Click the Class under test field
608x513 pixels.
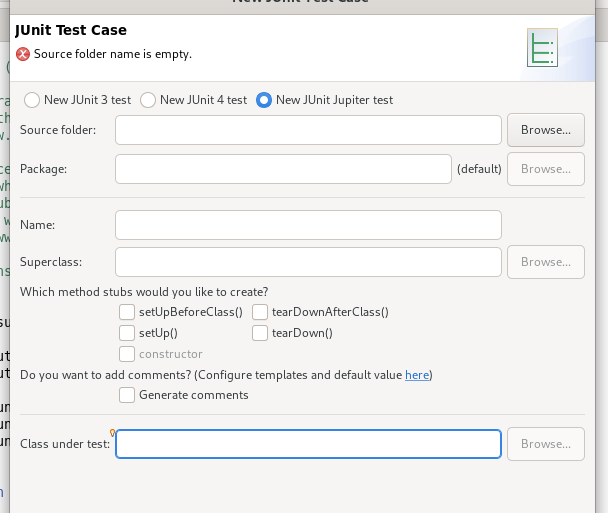pos(308,444)
